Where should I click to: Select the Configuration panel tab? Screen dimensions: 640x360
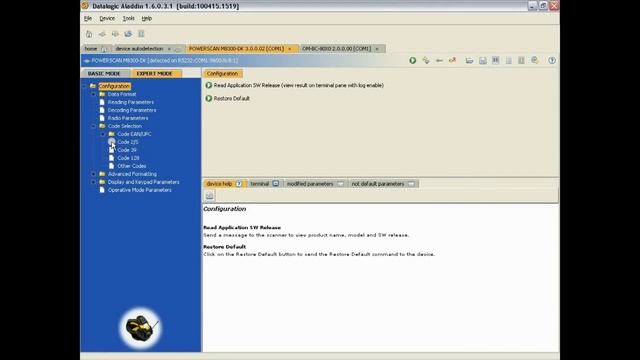222,73
